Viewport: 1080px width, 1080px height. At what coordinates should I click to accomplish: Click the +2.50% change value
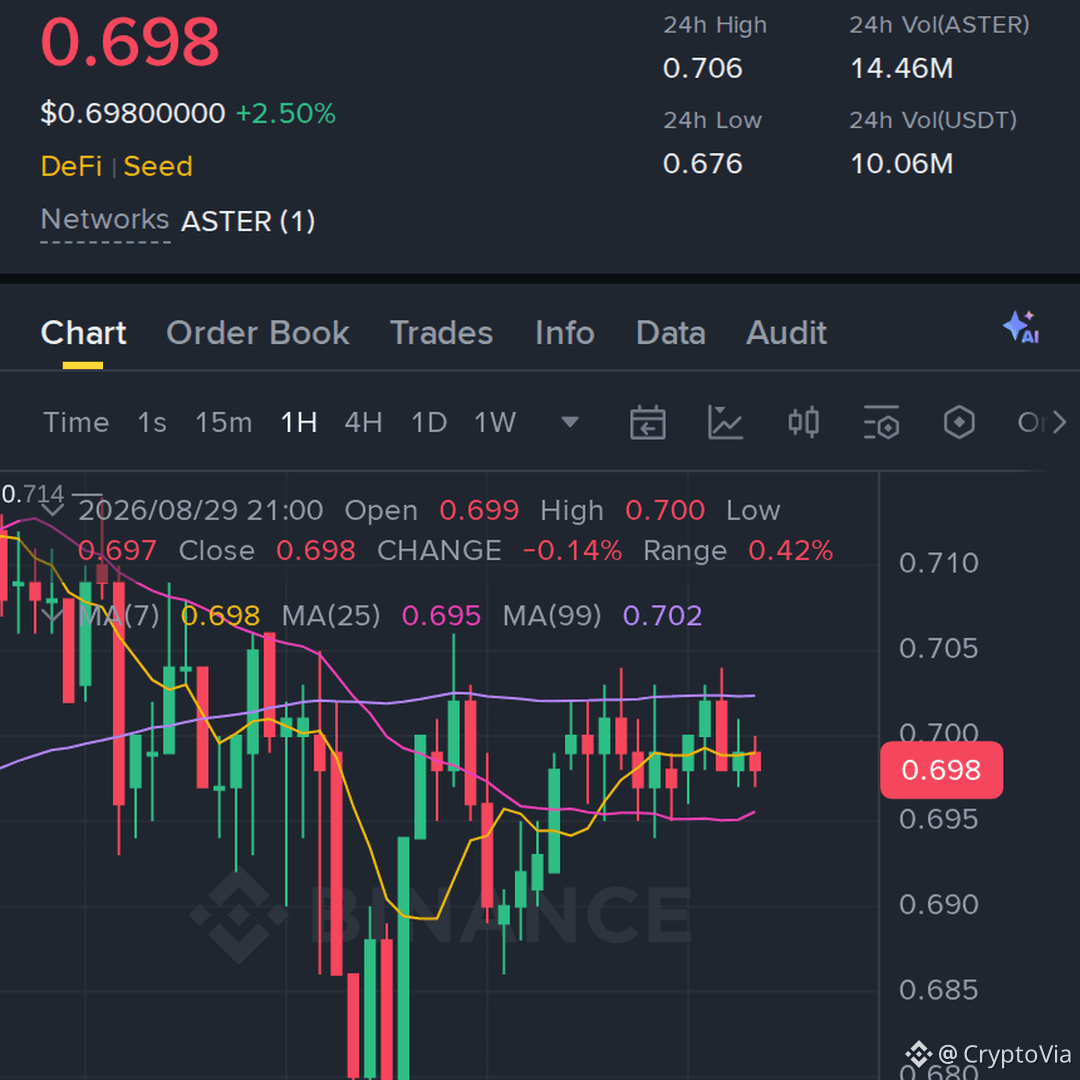286,113
